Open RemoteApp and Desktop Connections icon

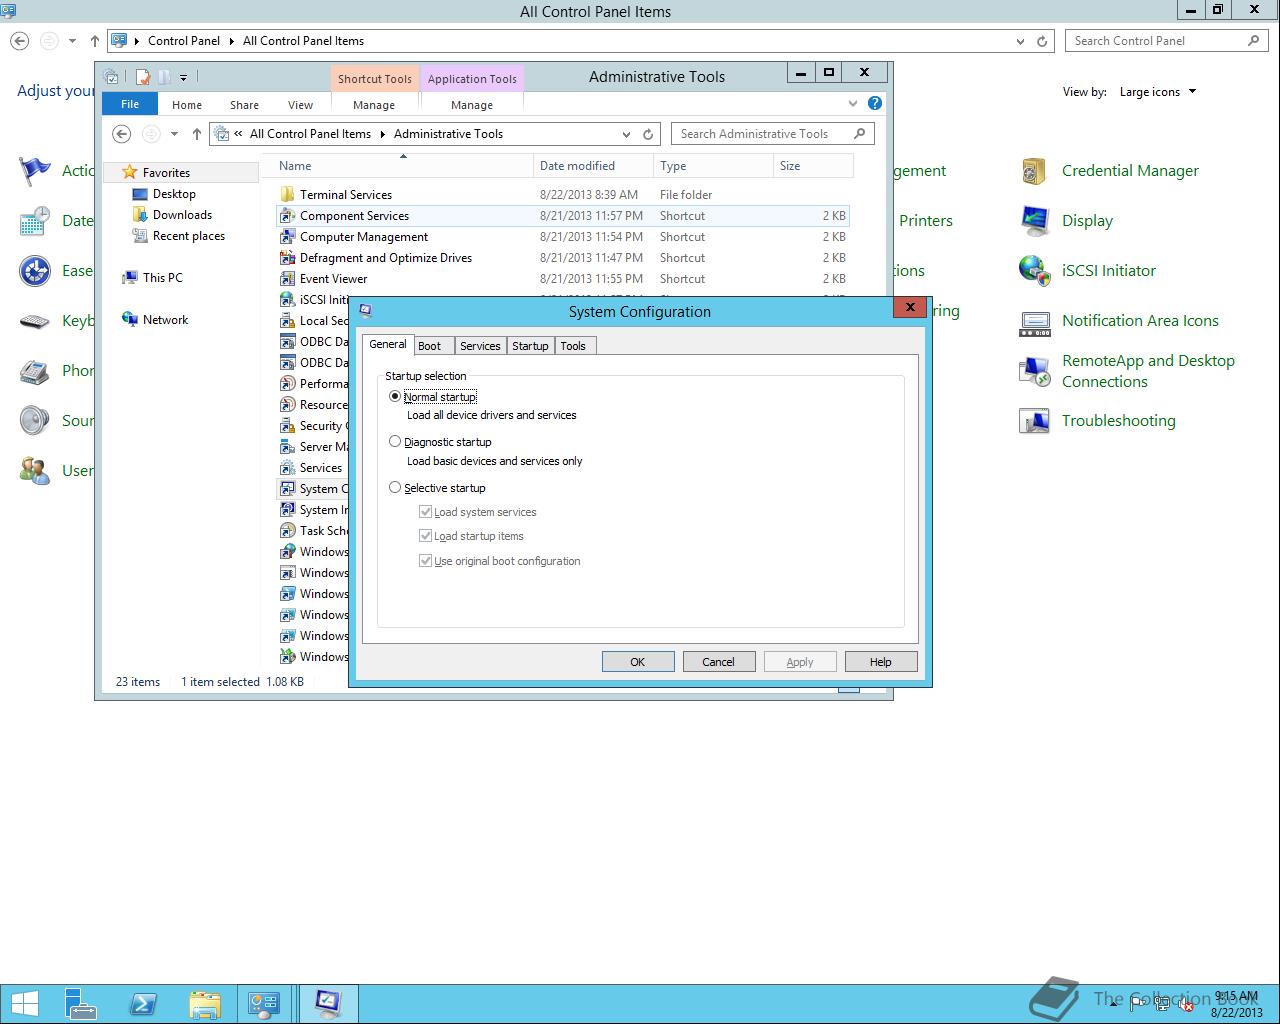[x=1034, y=371]
